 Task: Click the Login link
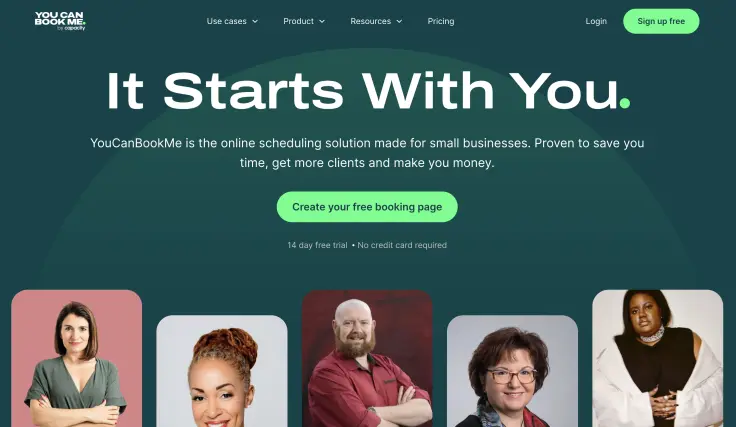click(x=596, y=21)
